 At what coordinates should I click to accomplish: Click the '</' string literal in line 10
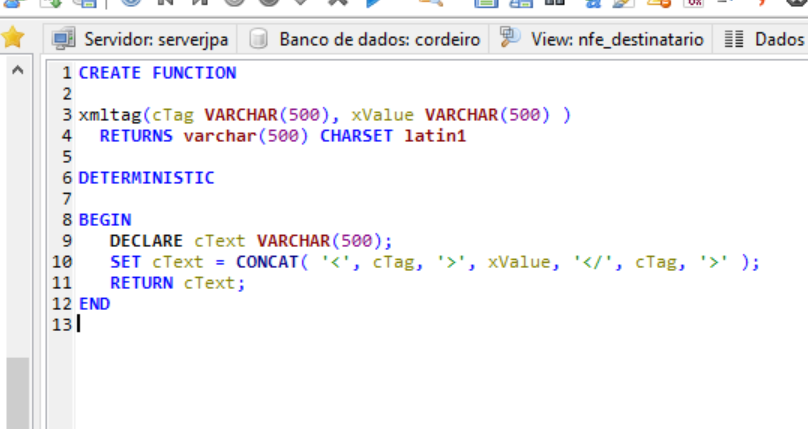[592, 262]
